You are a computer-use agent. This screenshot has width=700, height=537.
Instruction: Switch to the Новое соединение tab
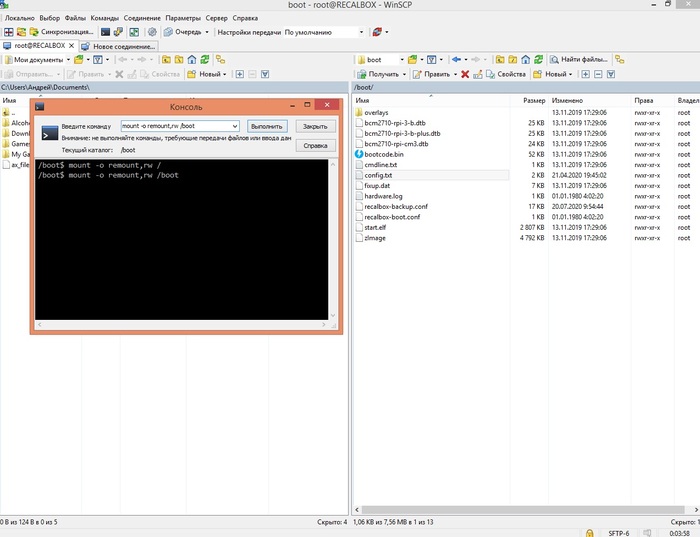click(x=119, y=46)
